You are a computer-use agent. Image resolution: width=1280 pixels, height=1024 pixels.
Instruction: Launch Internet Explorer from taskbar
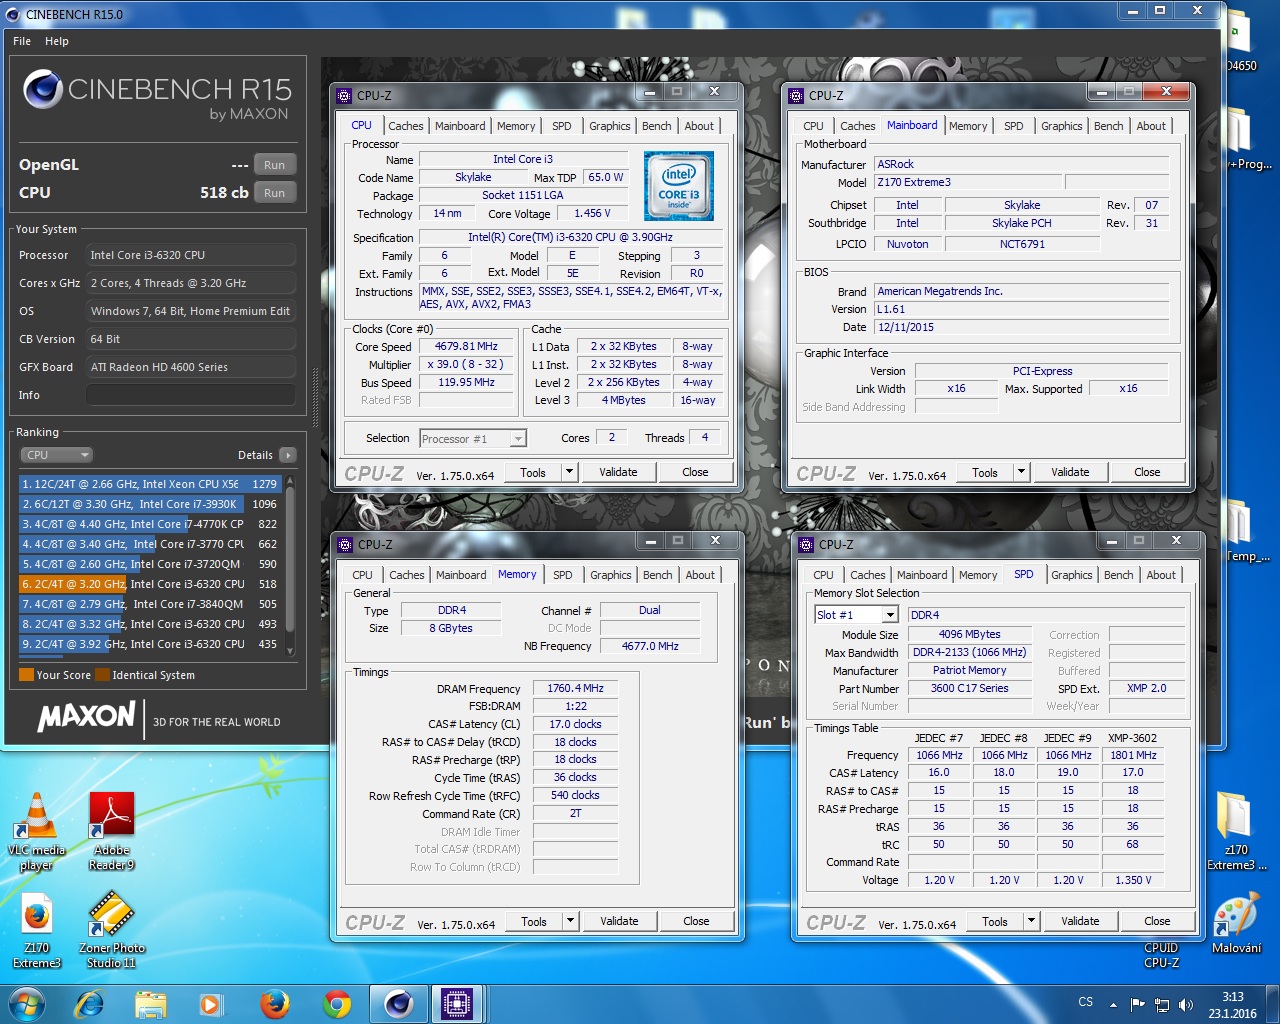[x=90, y=1004]
